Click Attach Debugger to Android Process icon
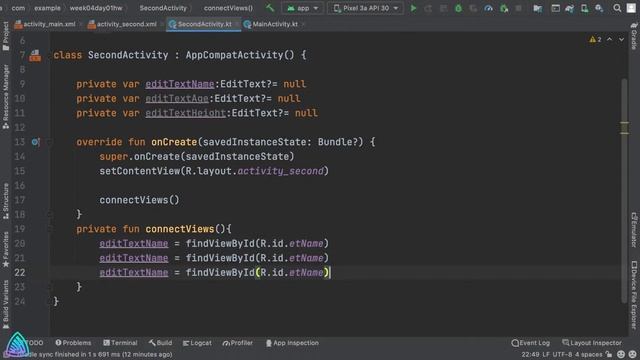 click(x=504, y=8)
